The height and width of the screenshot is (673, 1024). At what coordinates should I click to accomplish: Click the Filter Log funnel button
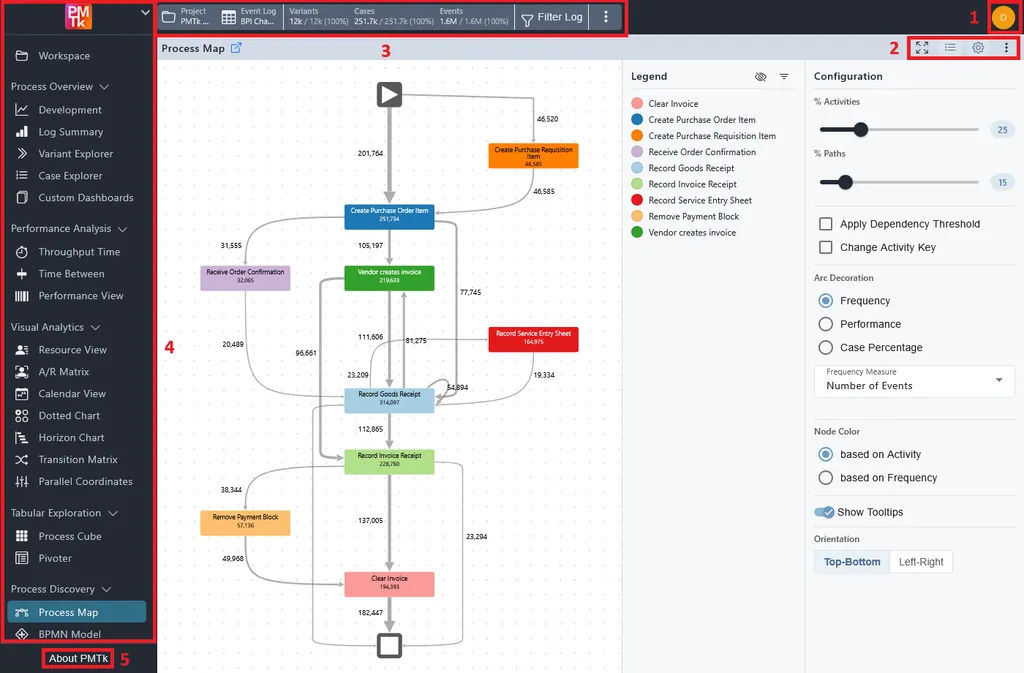point(552,18)
